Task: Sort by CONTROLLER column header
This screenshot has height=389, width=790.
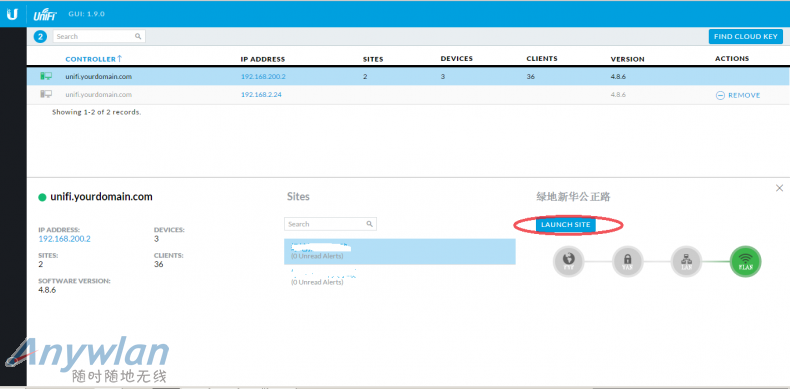Action: (91, 59)
